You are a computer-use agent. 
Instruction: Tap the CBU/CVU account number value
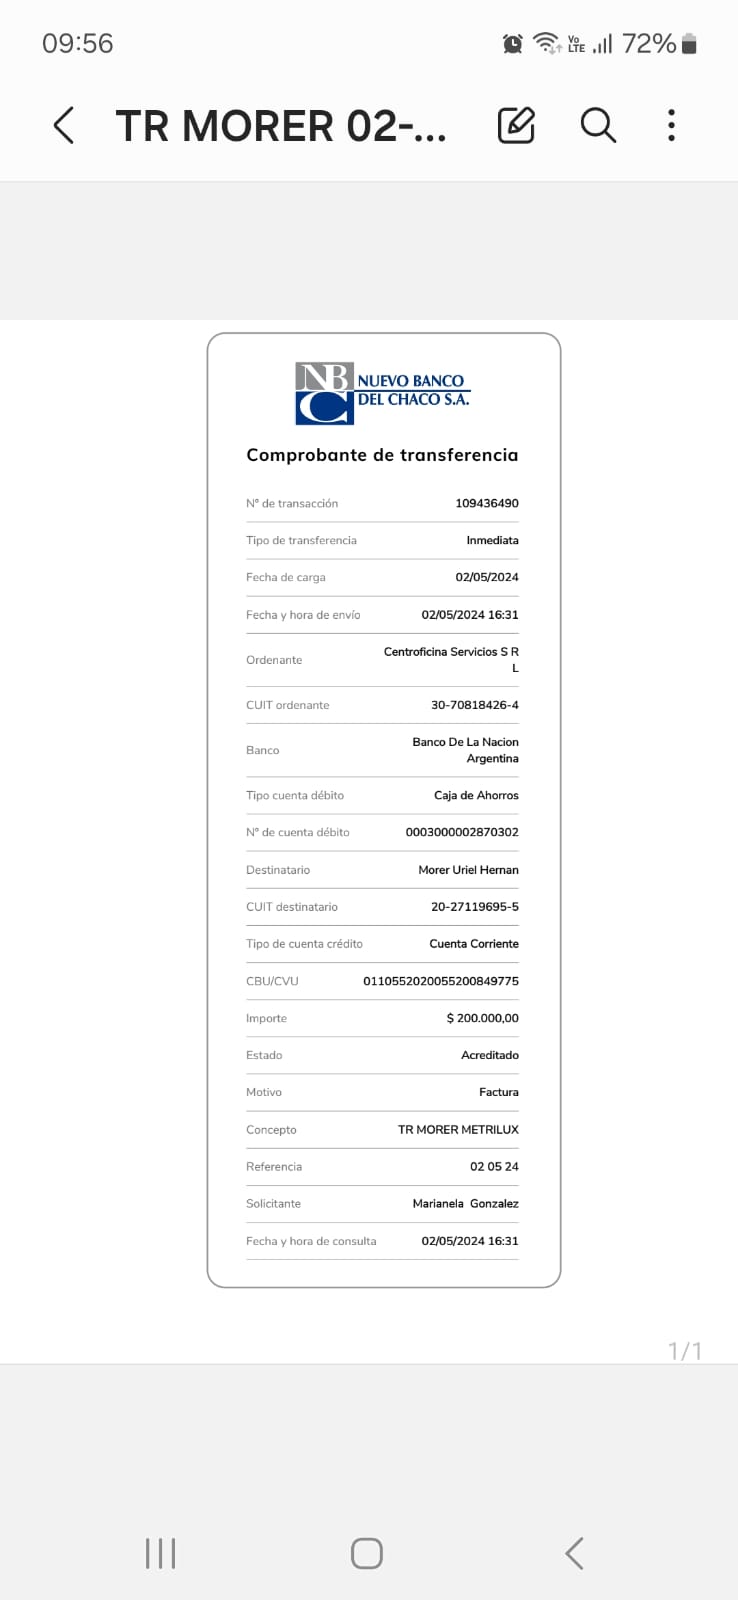point(441,981)
